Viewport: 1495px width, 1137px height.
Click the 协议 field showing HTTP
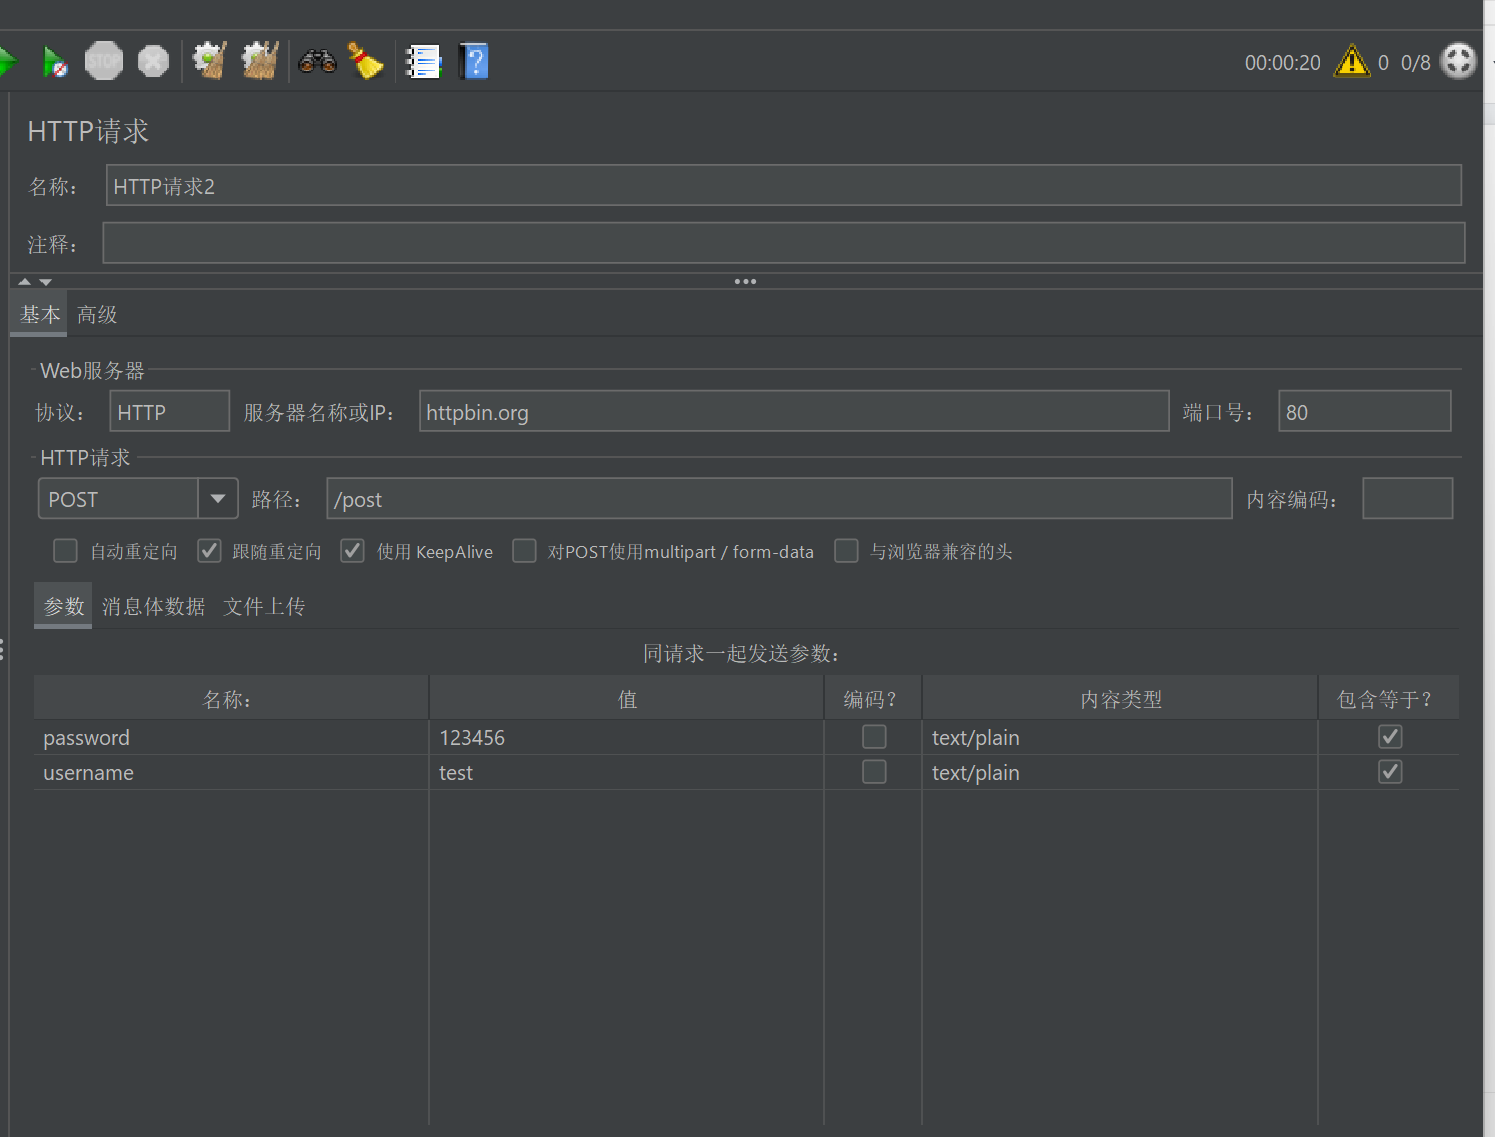tap(170, 412)
